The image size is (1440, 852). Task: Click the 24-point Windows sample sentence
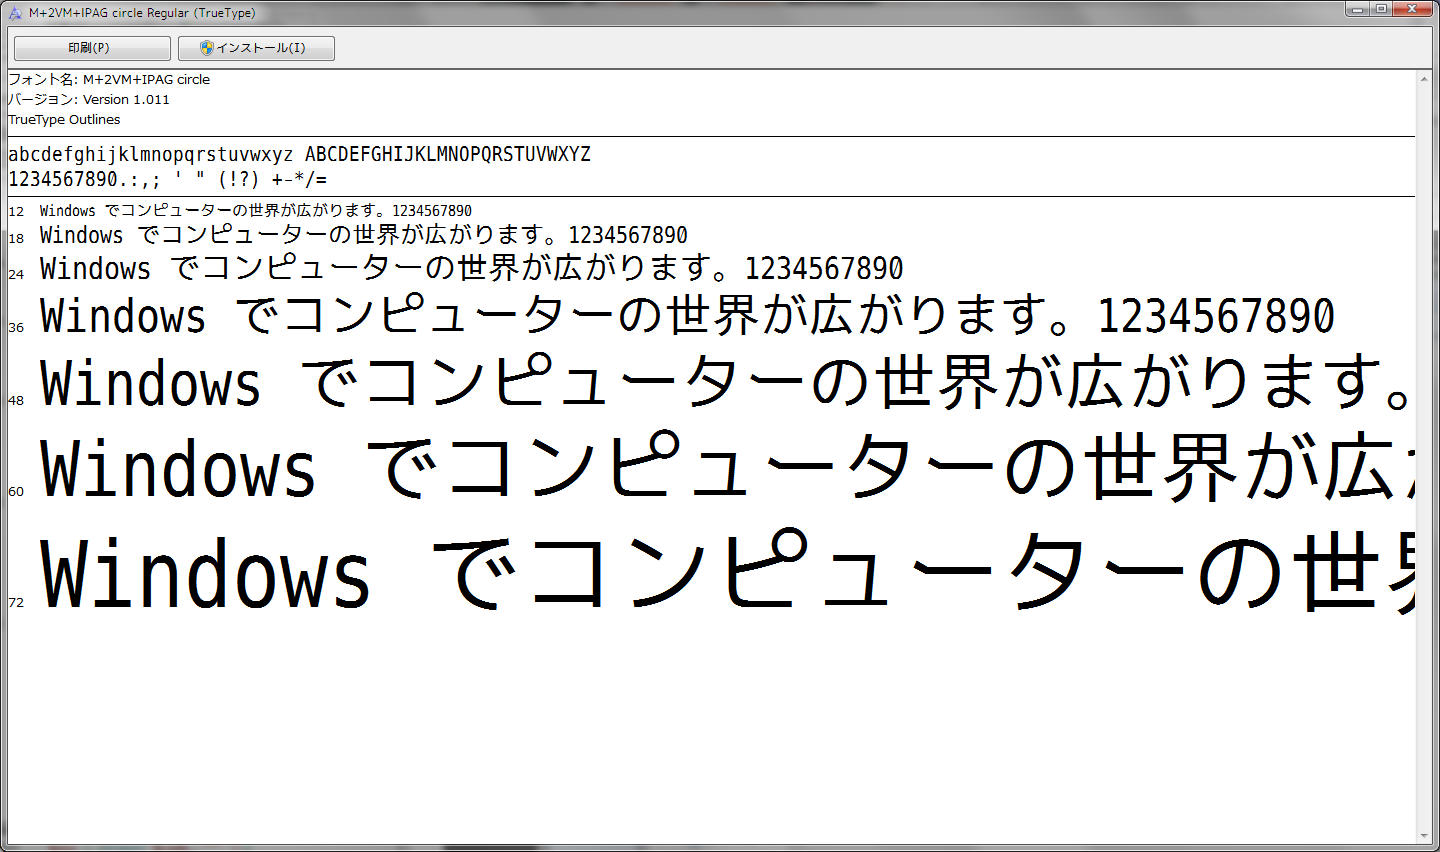pyautogui.click(x=471, y=268)
